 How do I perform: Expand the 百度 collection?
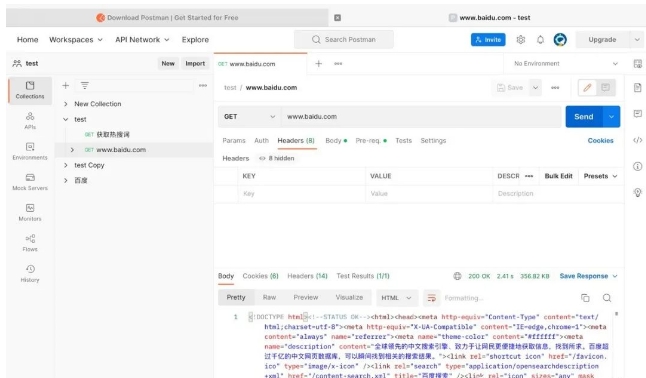tap(66, 180)
